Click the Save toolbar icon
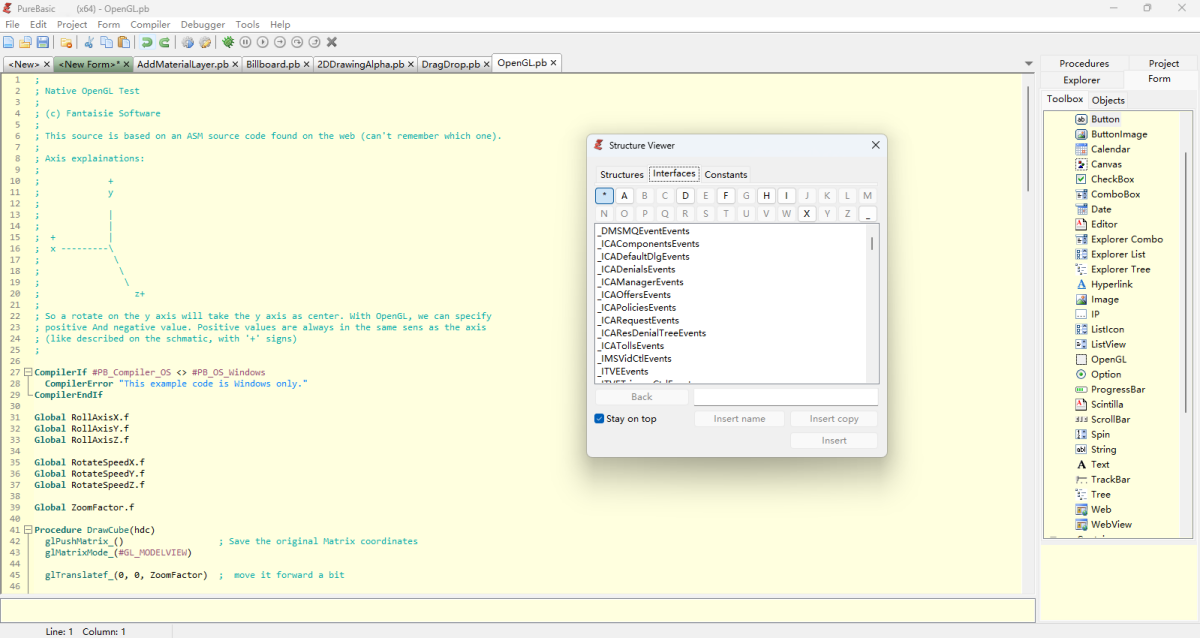1200x638 pixels. tap(42, 42)
